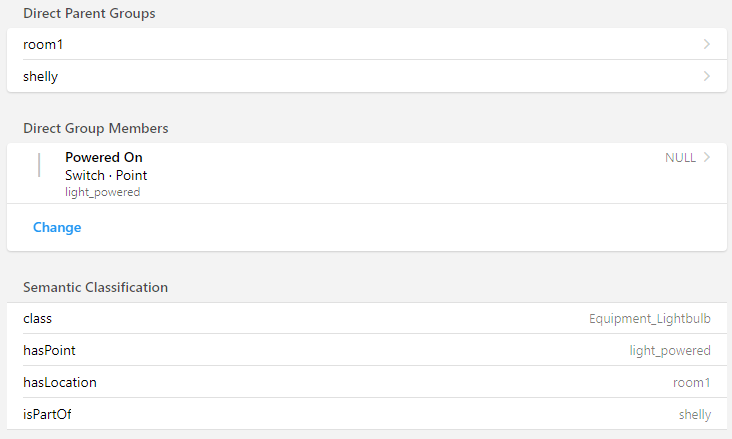
Task: Click the room1 hasLocation value
Action: (691, 382)
